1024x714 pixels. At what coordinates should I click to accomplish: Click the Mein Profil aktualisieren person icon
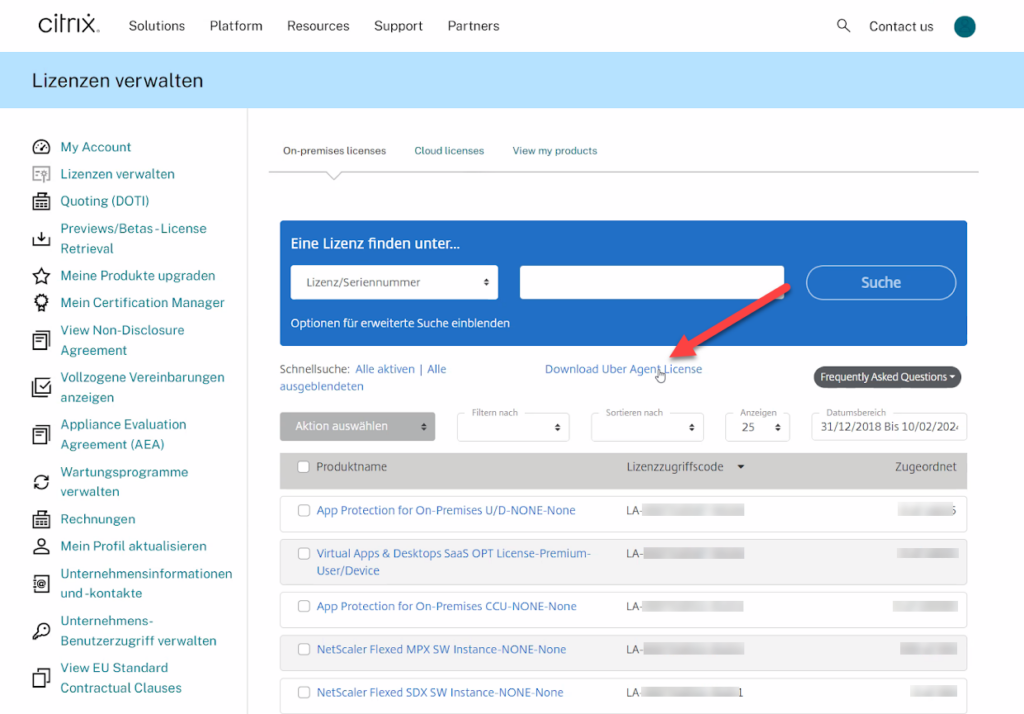(41, 547)
